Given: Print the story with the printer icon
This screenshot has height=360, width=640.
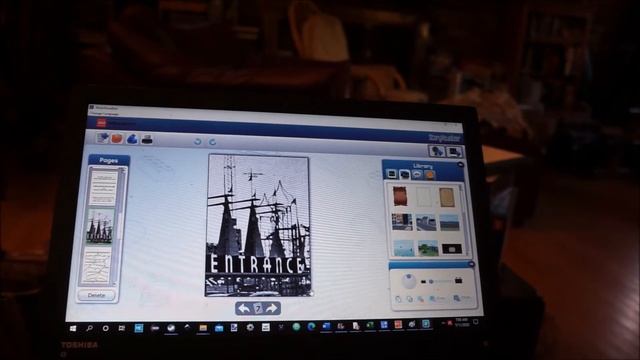Looking at the screenshot, I should 147,140.
